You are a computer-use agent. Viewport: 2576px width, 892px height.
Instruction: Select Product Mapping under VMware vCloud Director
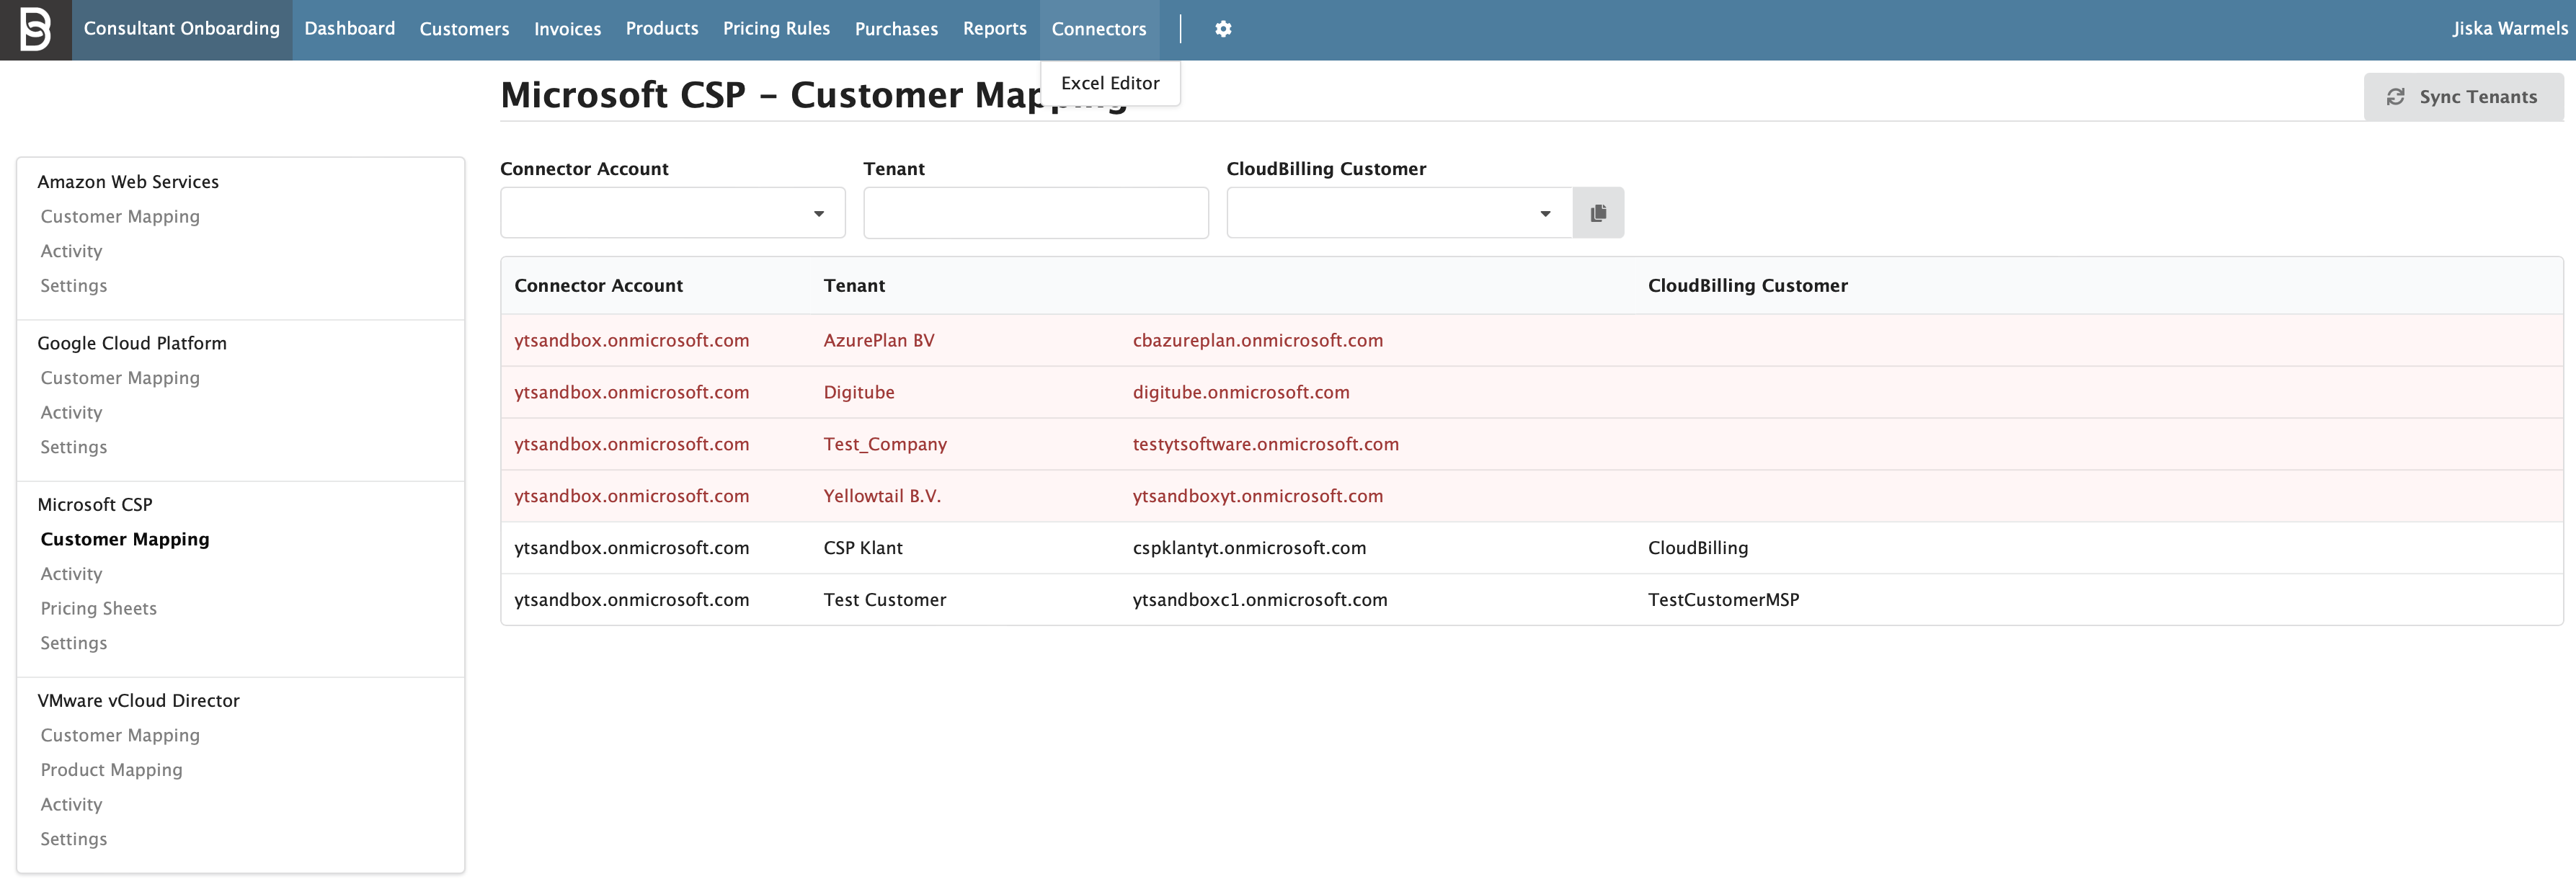pyautogui.click(x=111, y=769)
